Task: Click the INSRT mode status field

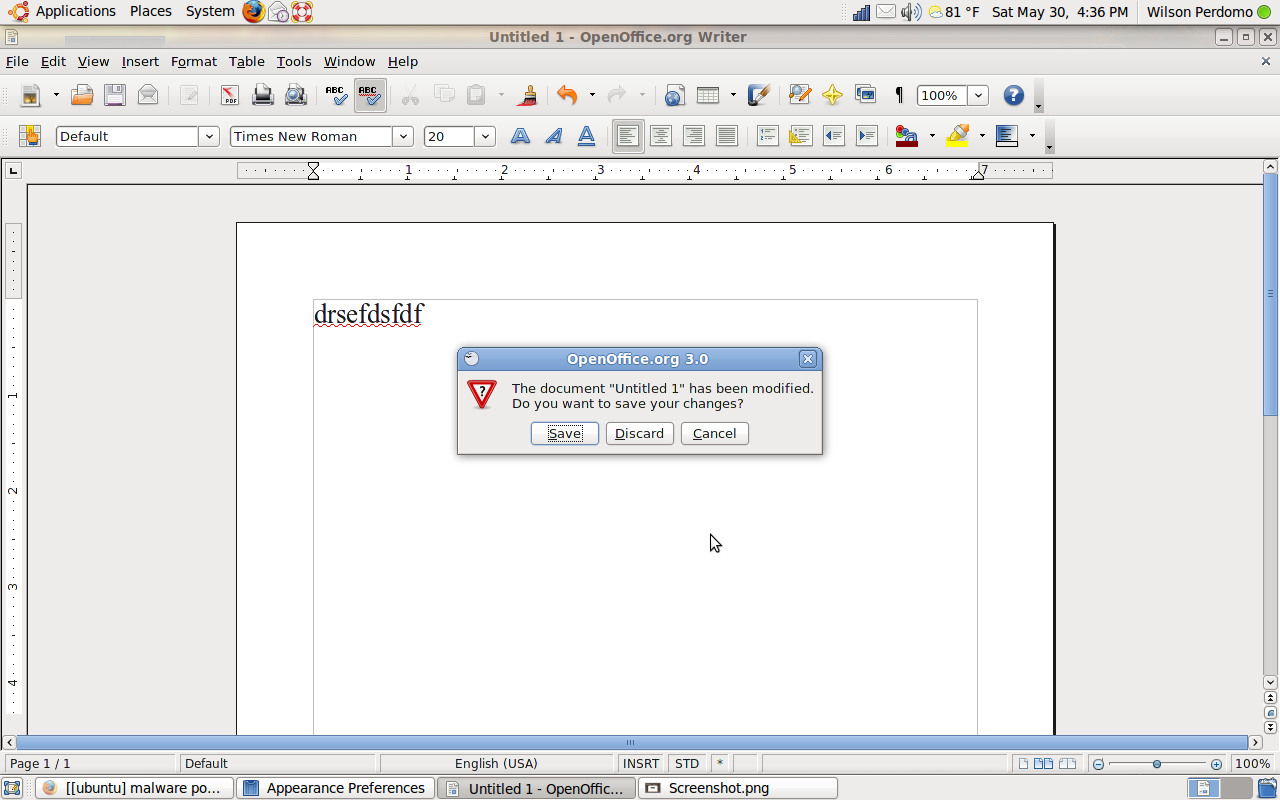Action: pyautogui.click(x=641, y=763)
